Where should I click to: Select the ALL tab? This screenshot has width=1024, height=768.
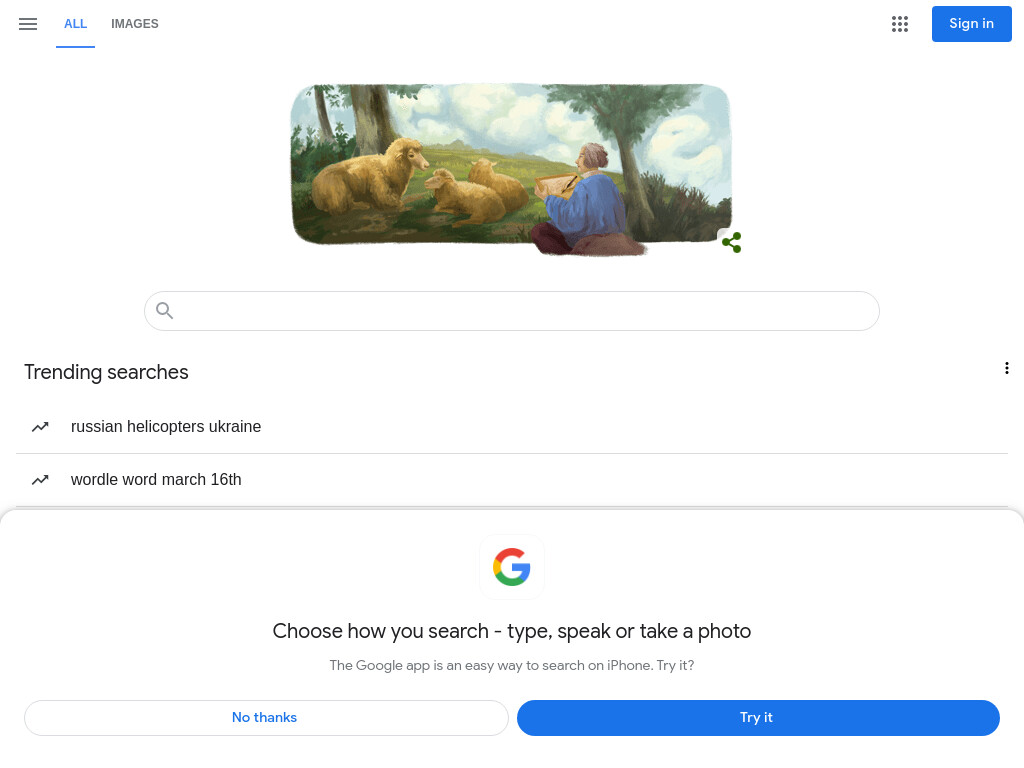click(75, 24)
